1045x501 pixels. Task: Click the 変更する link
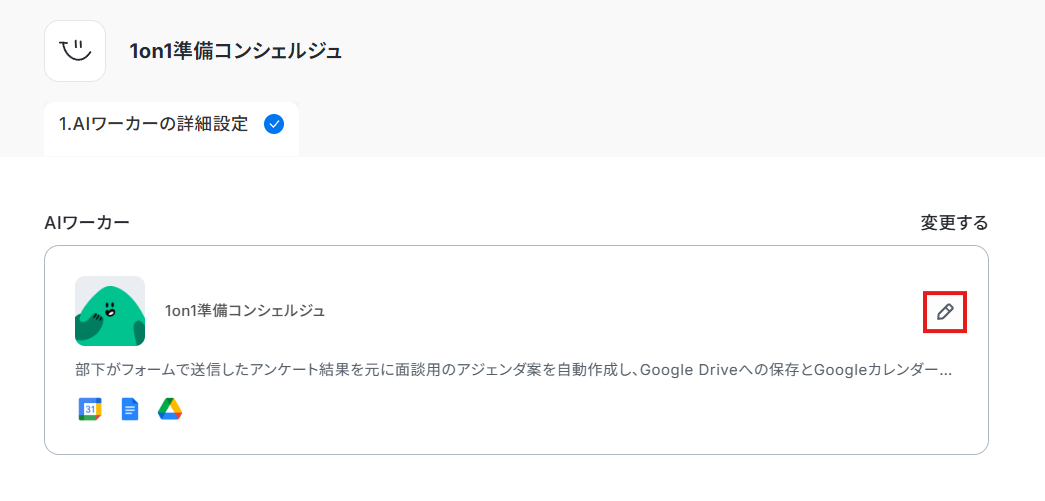(x=954, y=223)
